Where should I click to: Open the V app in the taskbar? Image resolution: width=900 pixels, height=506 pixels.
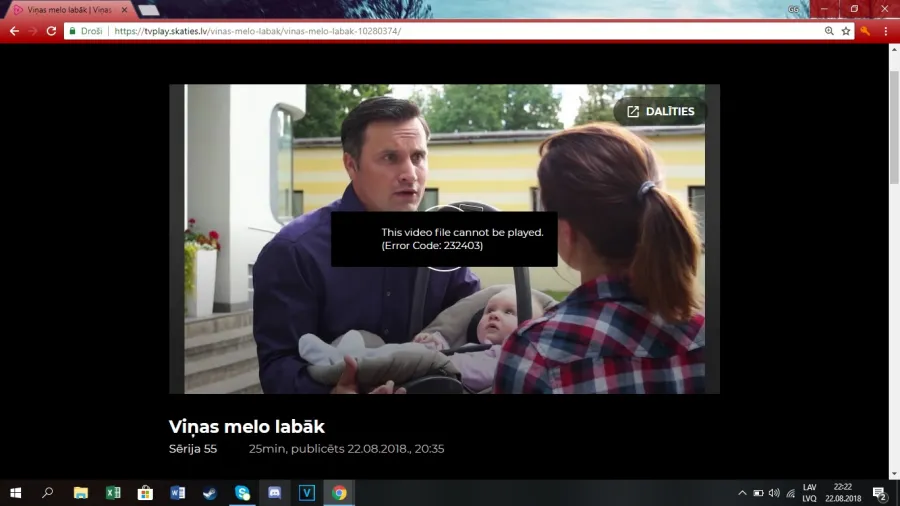coord(307,493)
